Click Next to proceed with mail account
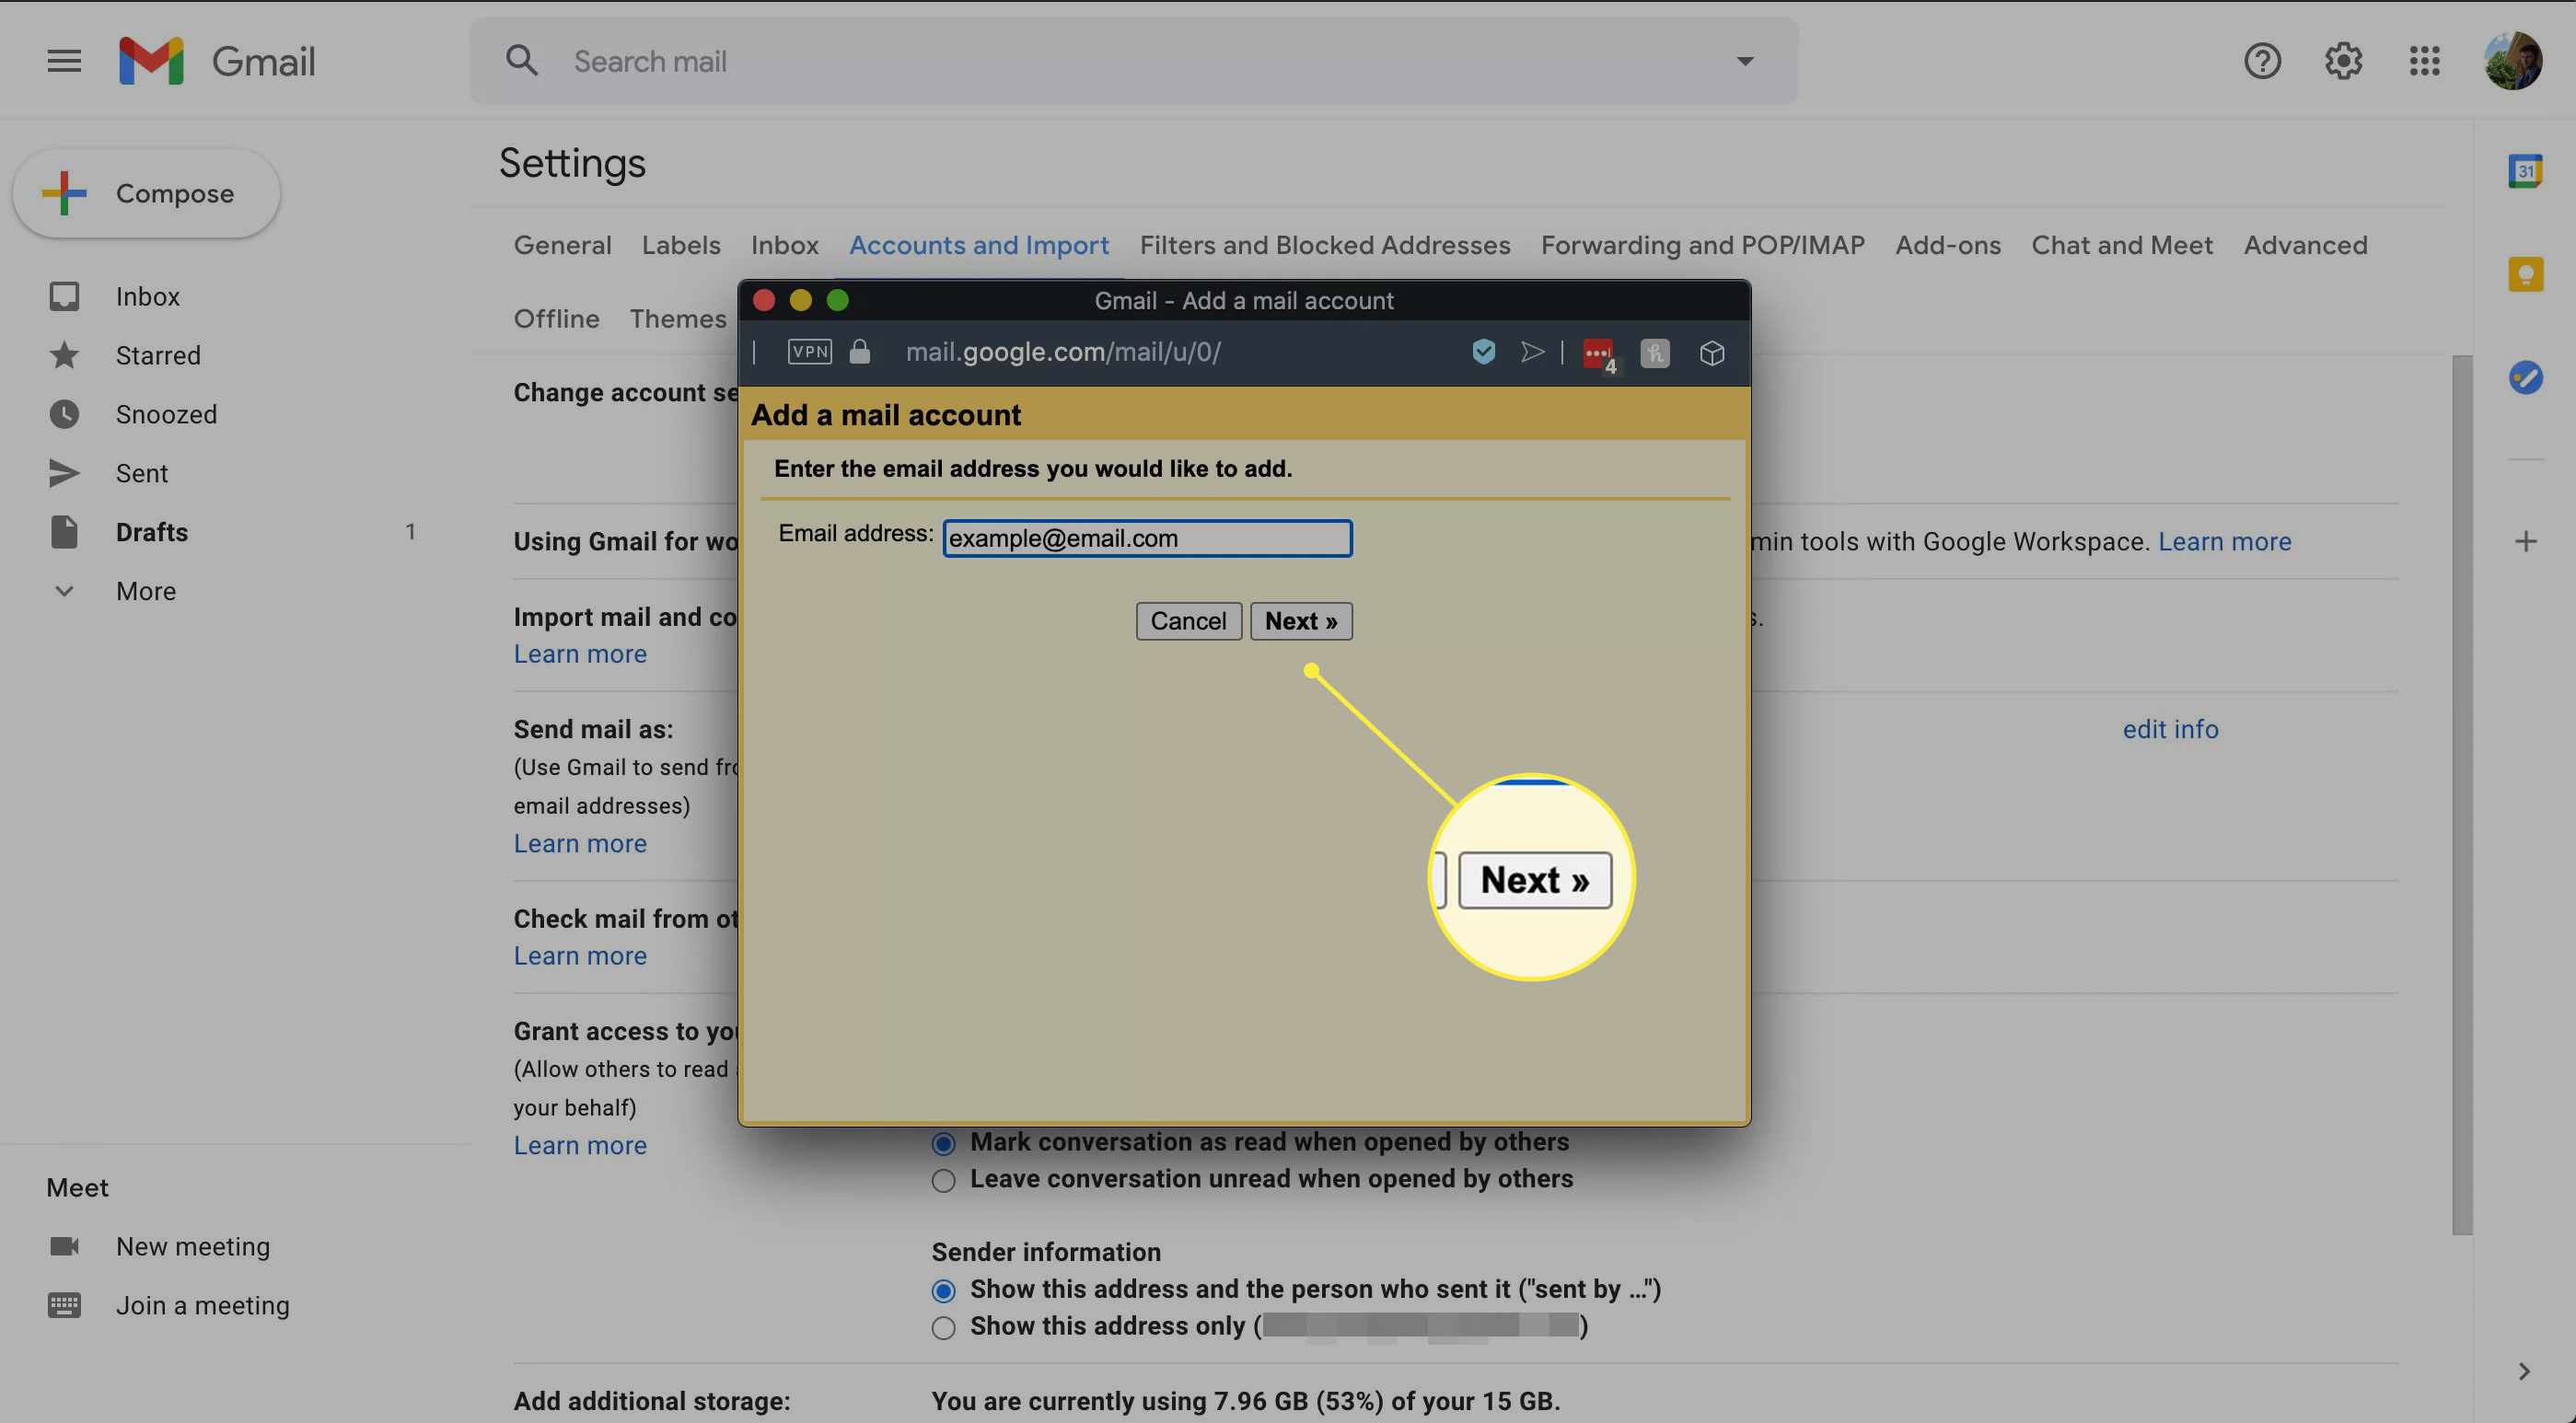The image size is (2576, 1423). point(1300,619)
